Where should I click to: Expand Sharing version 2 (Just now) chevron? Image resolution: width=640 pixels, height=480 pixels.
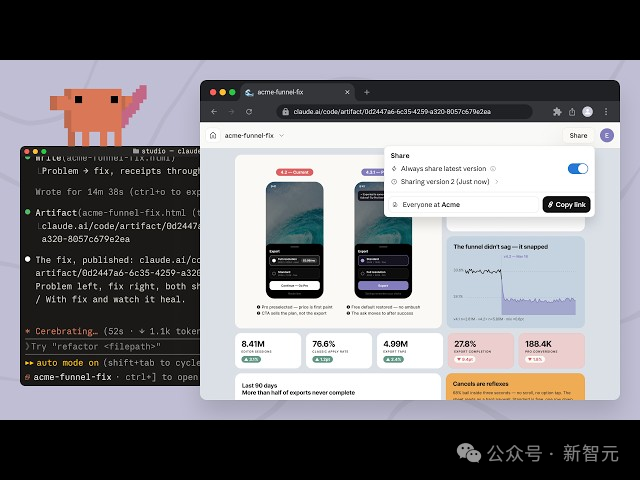click(x=497, y=182)
